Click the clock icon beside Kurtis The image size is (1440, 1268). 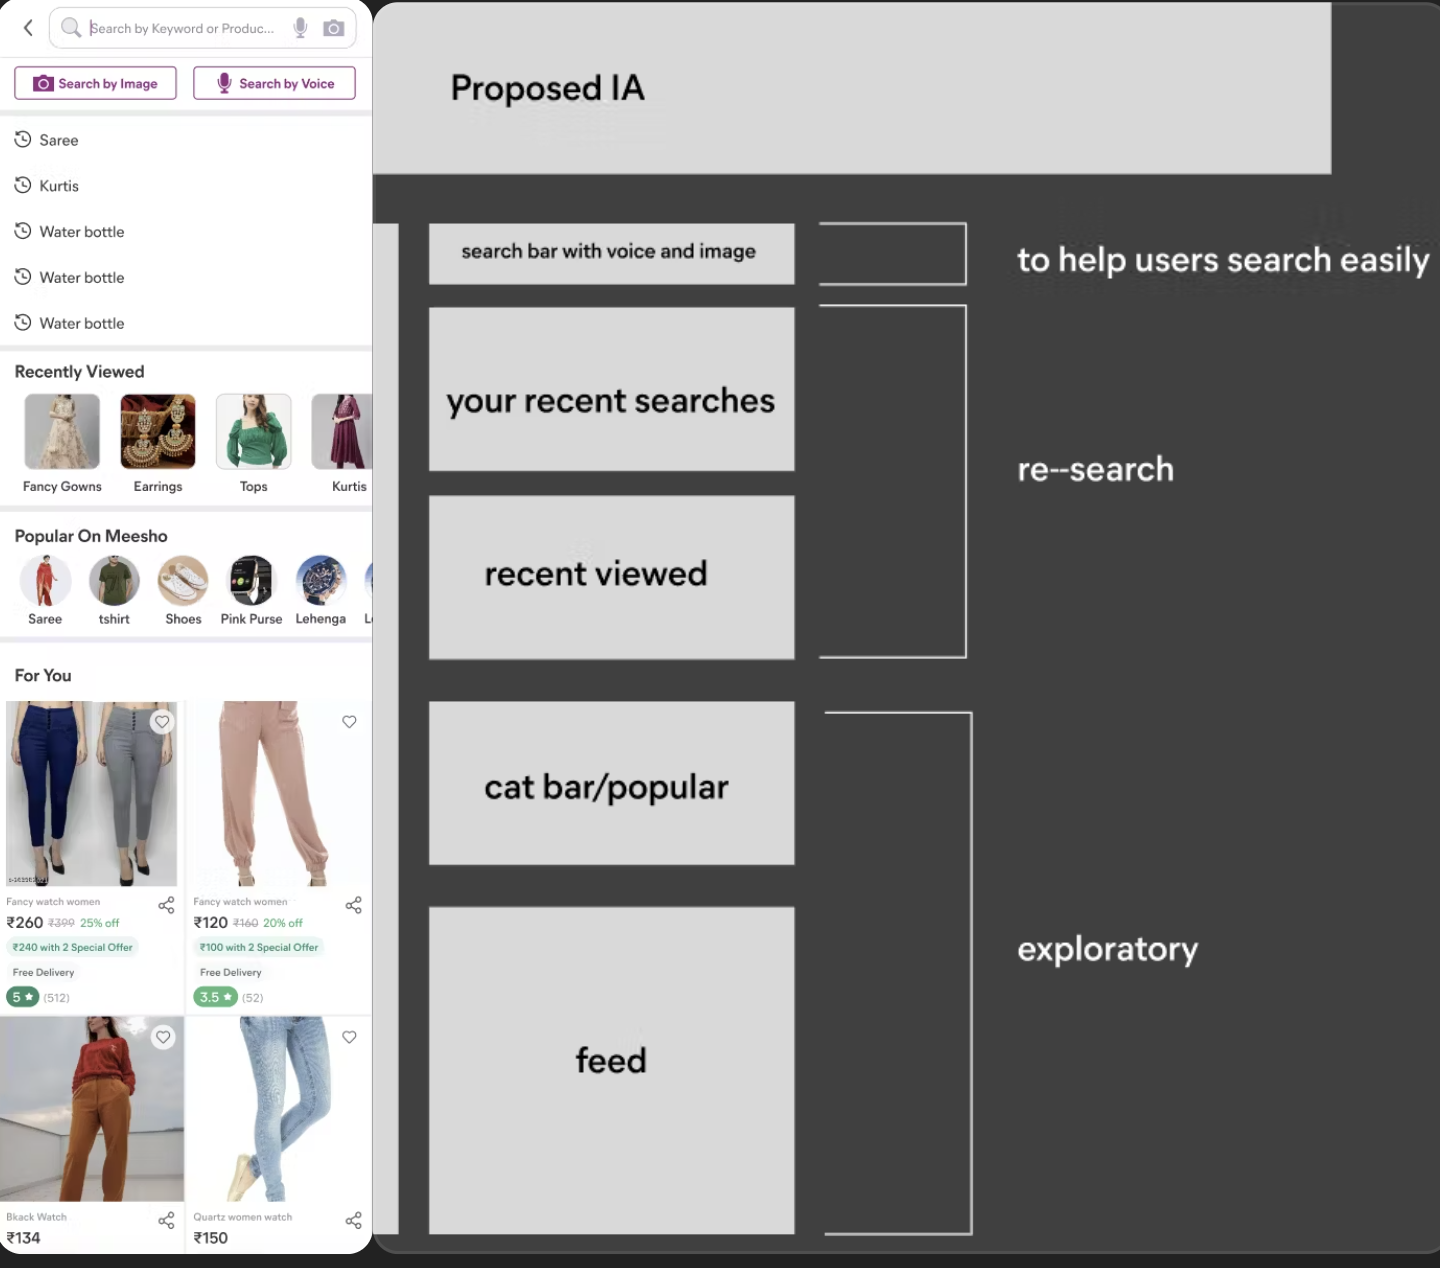(x=23, y=185)
